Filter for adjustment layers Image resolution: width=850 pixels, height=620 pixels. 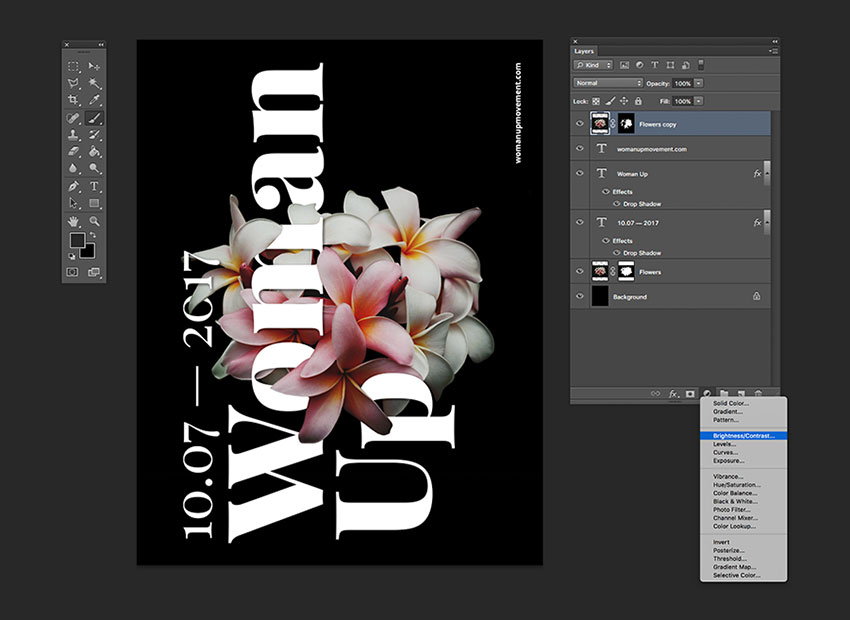(x=640, y=65)
